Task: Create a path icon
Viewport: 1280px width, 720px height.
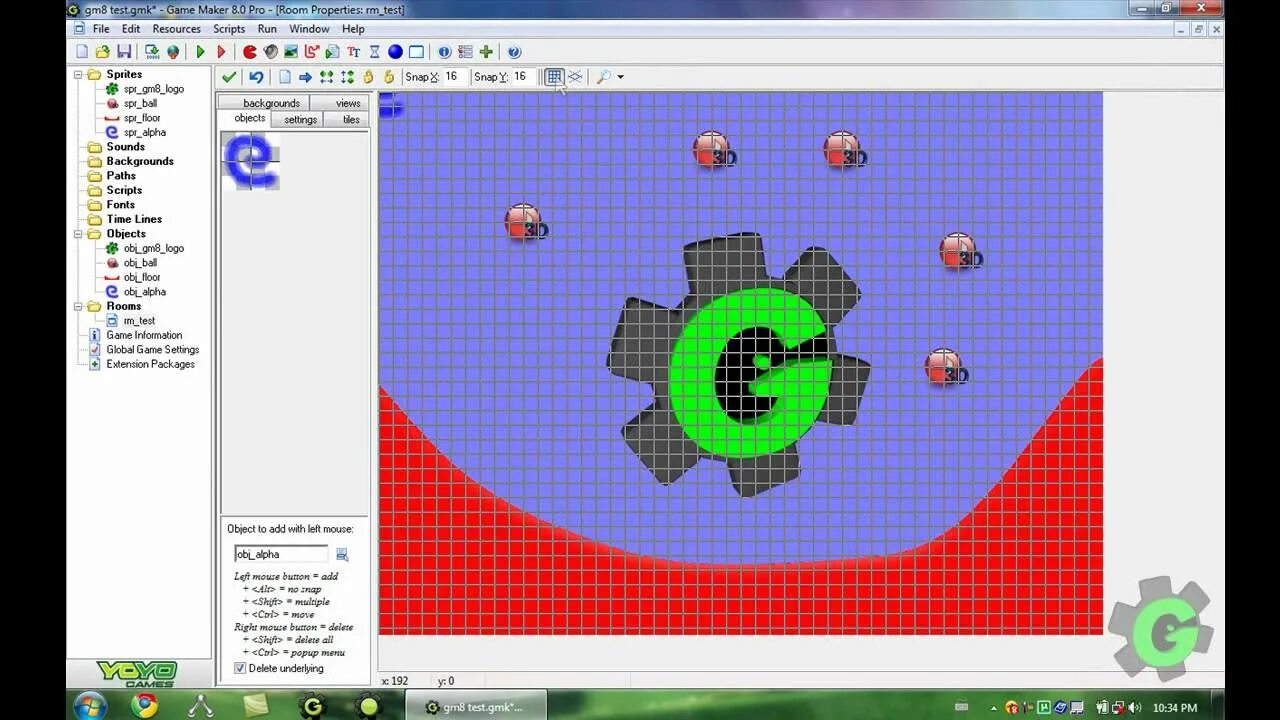Action: pyautogui.click(x=312, y=52)
